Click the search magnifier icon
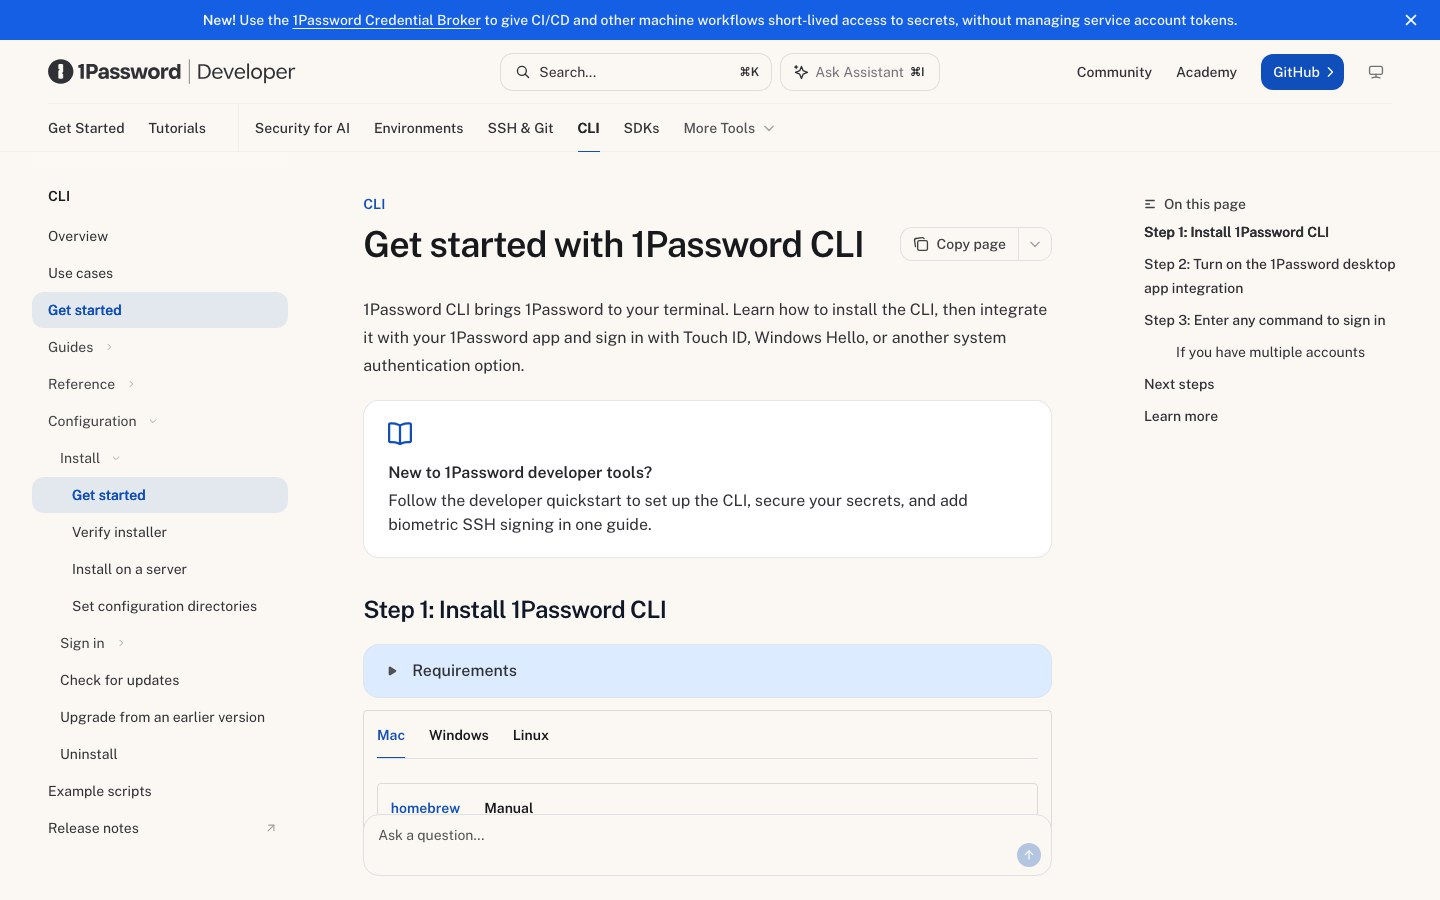Image resolution: width=1440 pixels, height=900 pixels. point(522,72)
